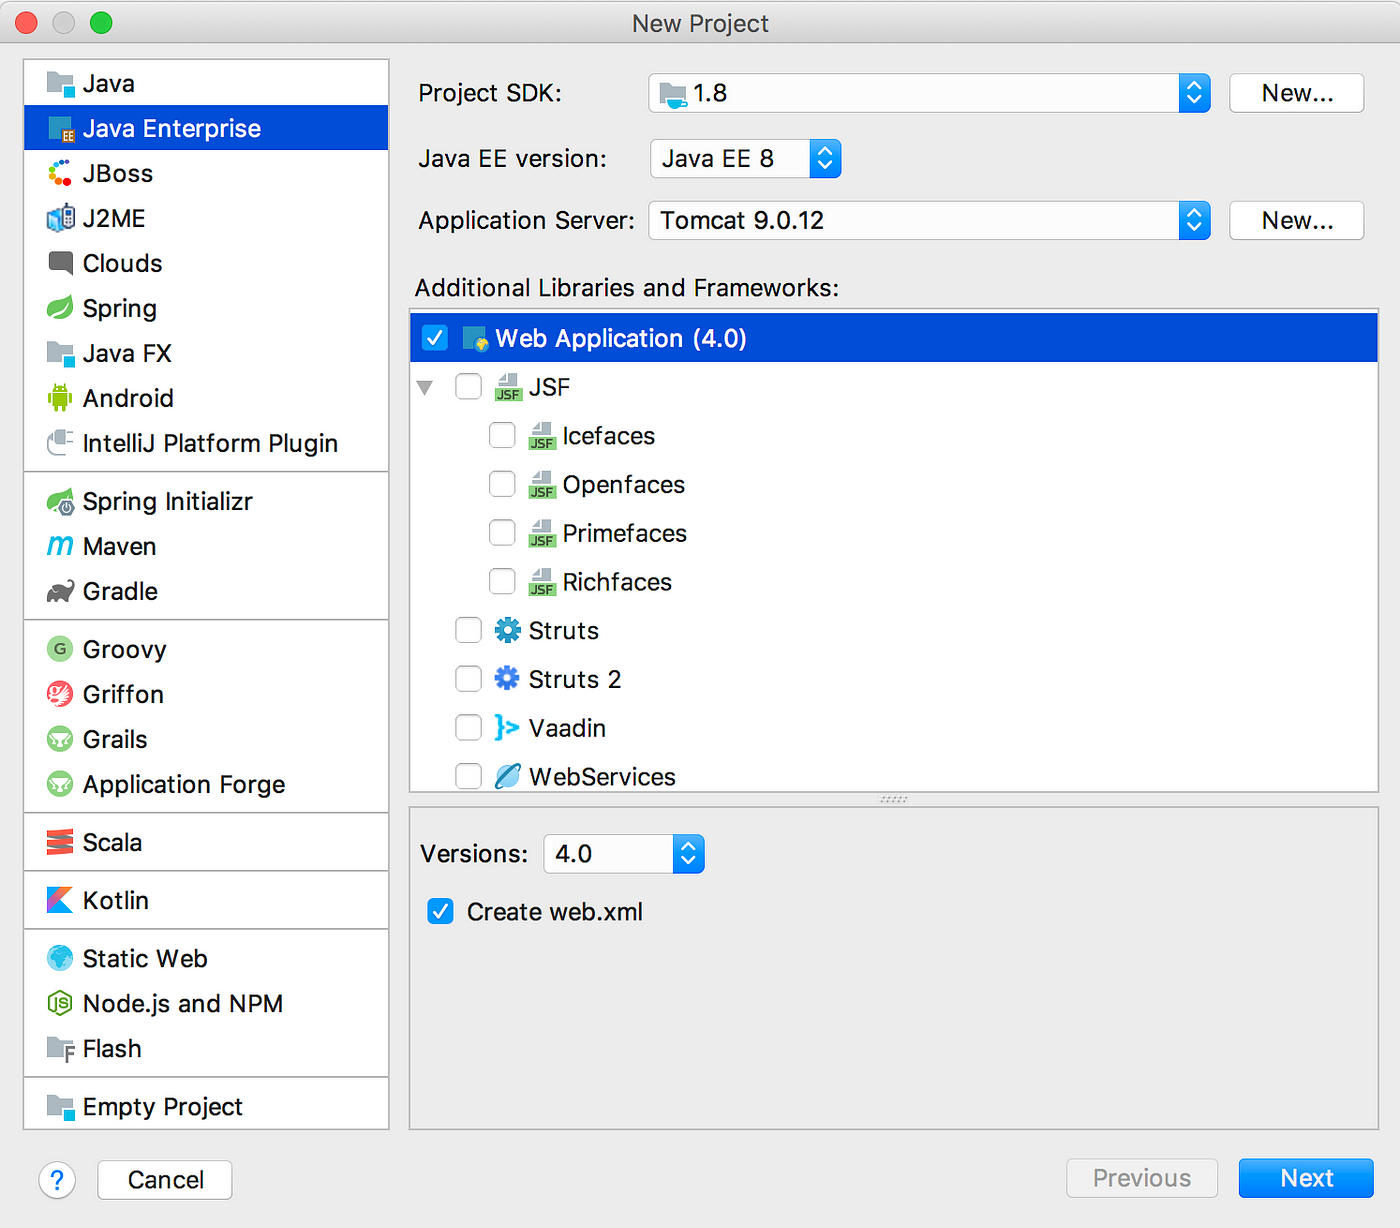Select the Empty Project icon

point(60,1107)
